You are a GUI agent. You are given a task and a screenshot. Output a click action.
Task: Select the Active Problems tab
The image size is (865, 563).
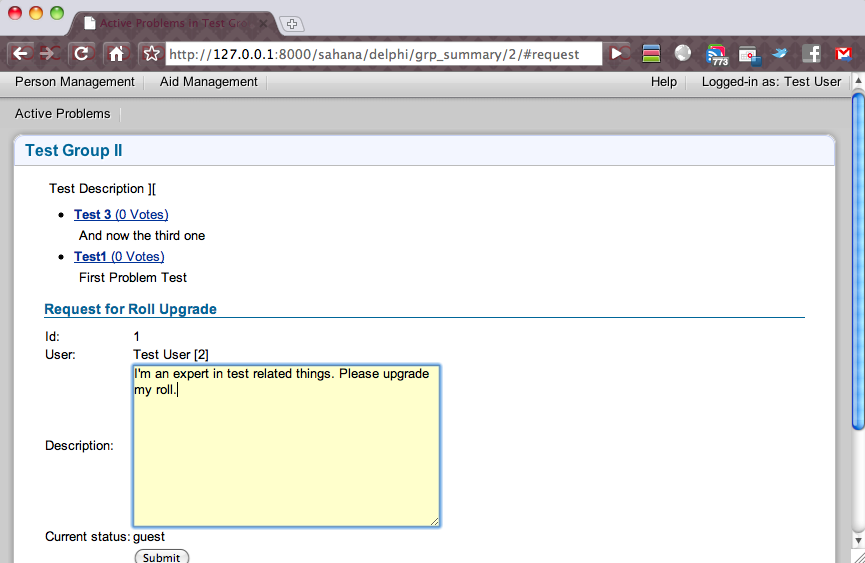pyautogui.click(x=62, y=114)
